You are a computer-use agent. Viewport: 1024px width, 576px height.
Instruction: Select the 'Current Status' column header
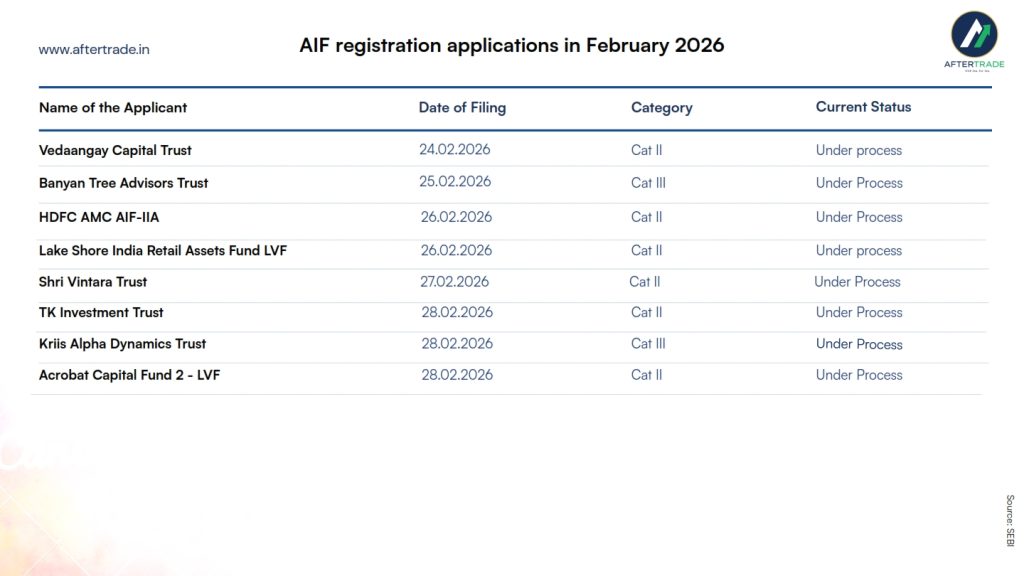(x=863, y=107)
